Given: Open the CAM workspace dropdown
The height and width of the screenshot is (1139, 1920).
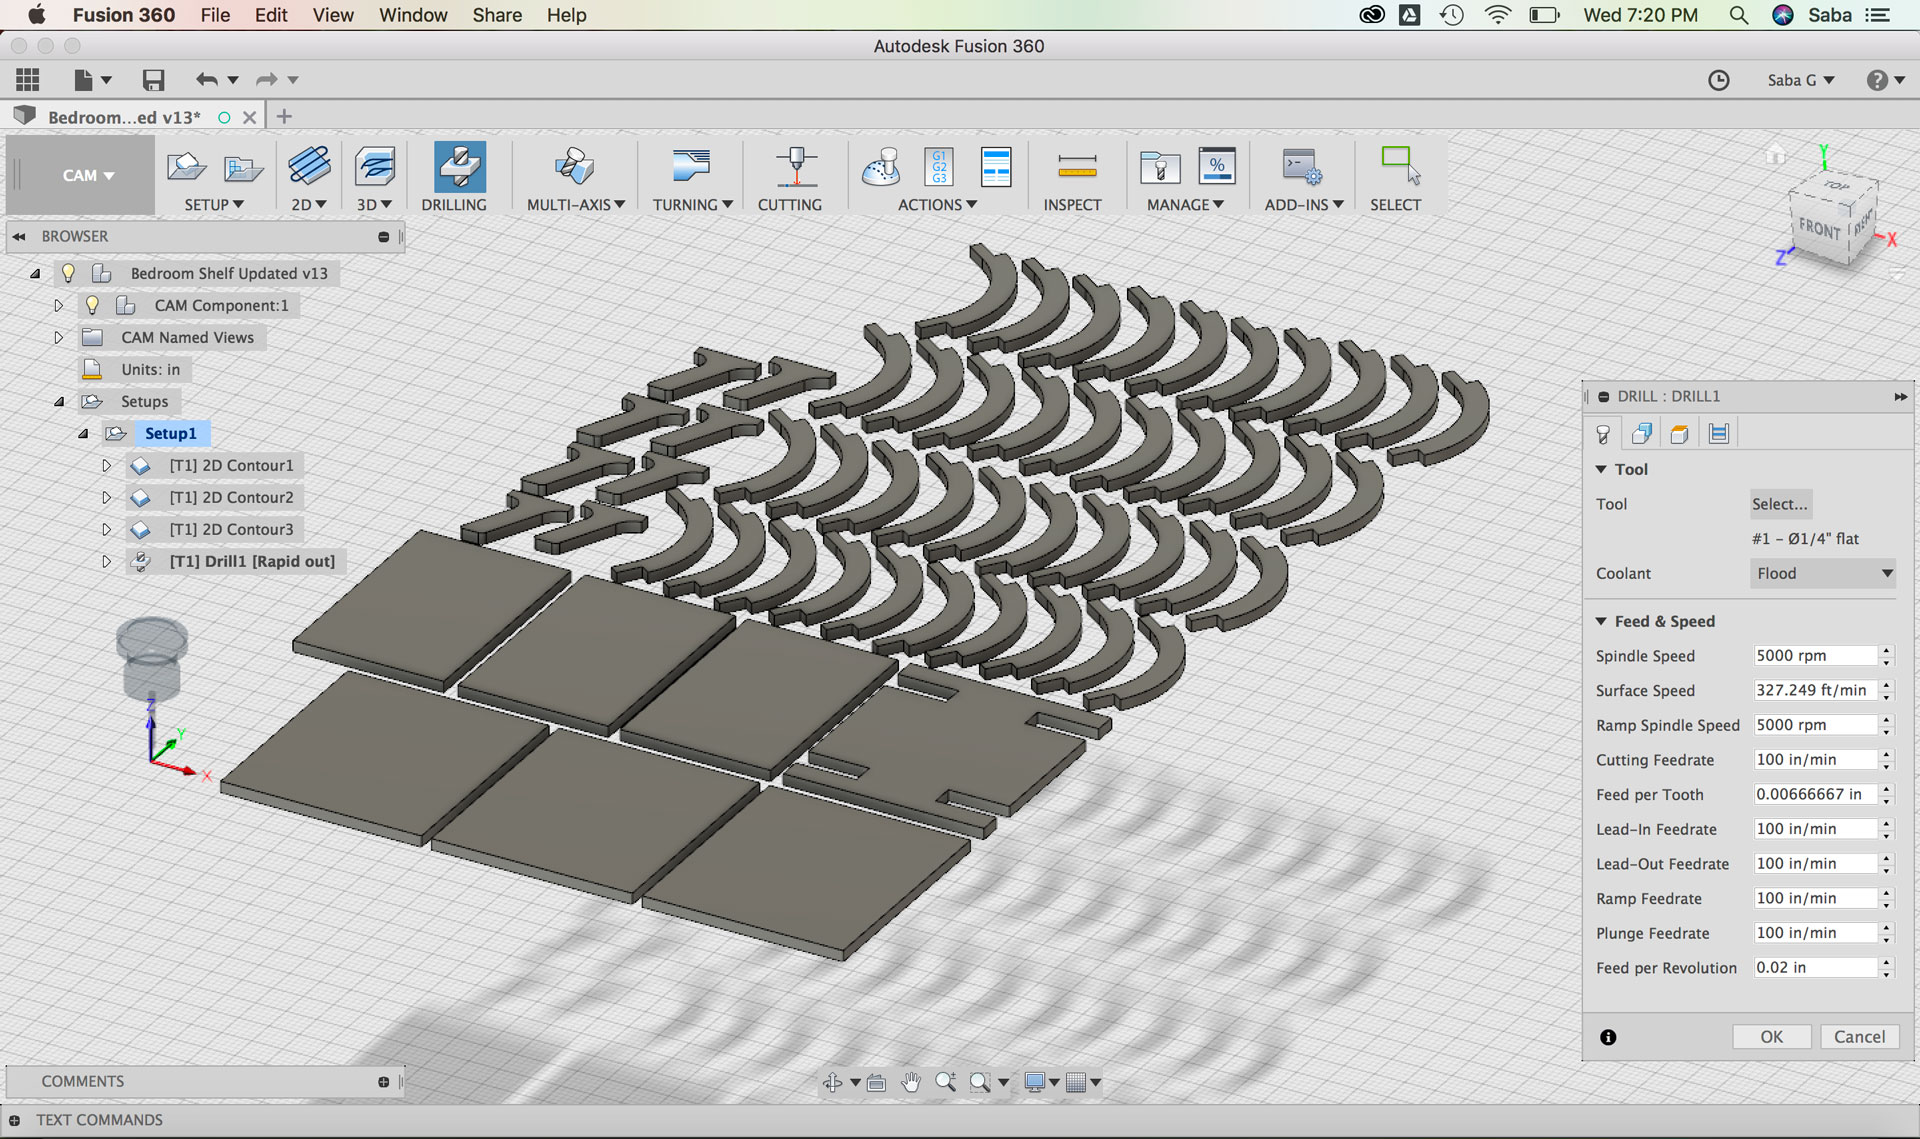Looking at the screenshot, I should tap(87, 175).
